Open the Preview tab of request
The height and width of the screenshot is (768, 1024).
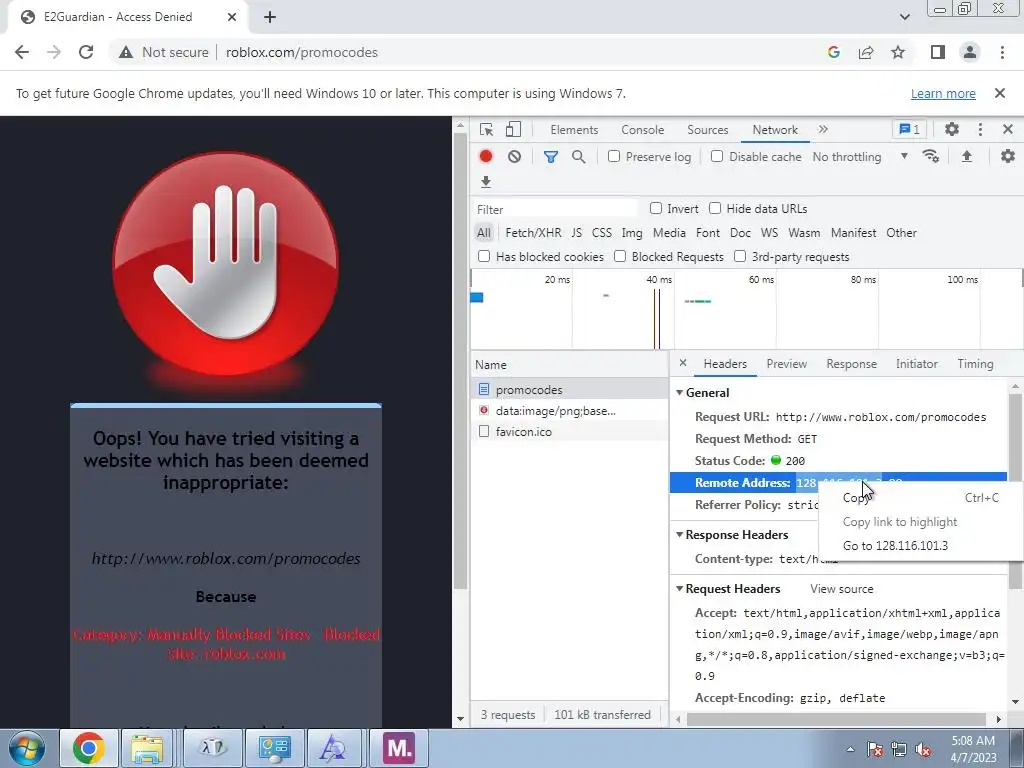pyautogui.click(x=786, y=364)
